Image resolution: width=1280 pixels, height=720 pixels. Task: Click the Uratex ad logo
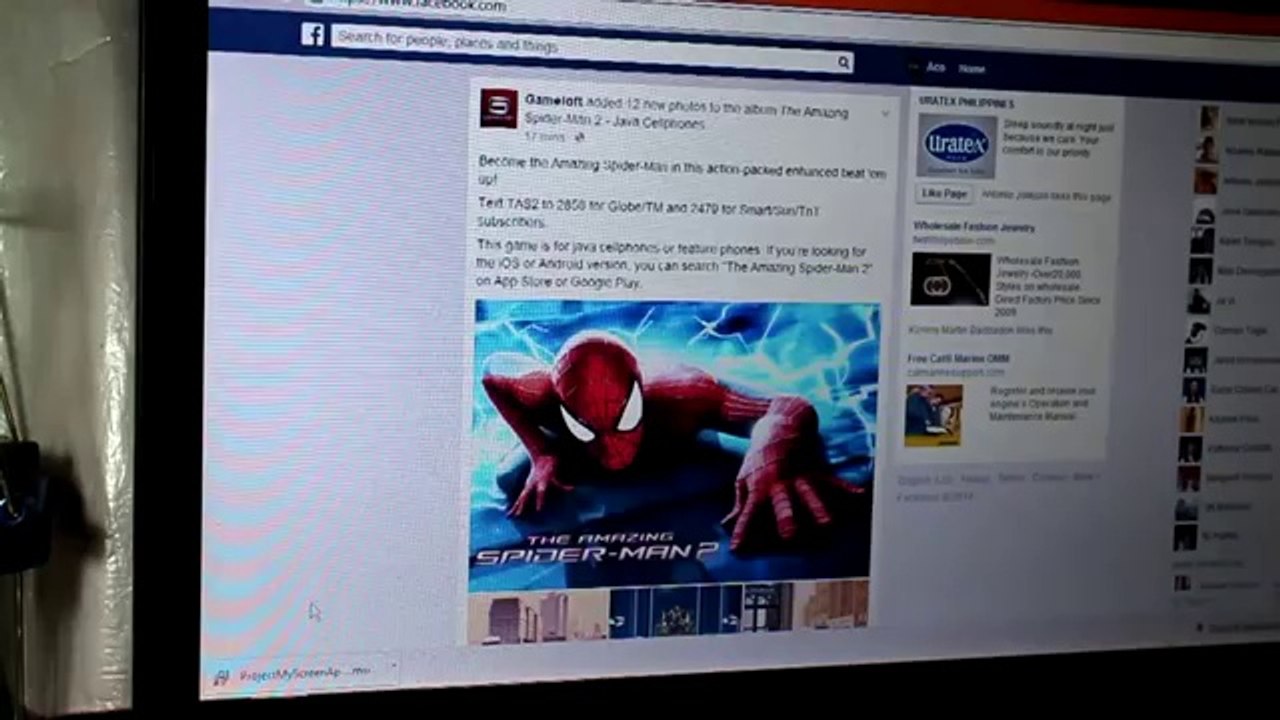[957, 147]
